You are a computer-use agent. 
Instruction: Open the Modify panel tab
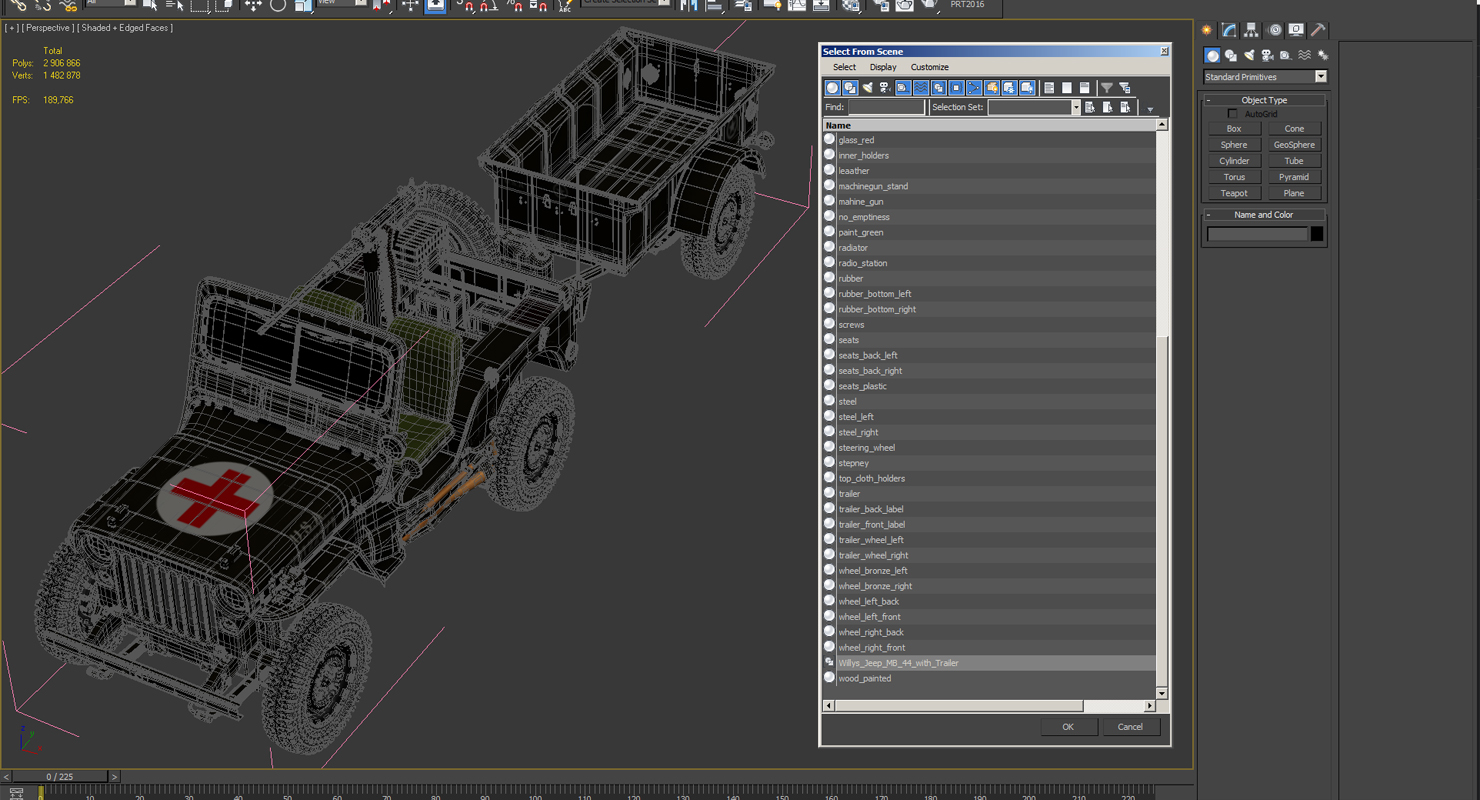click(1229, 30)
